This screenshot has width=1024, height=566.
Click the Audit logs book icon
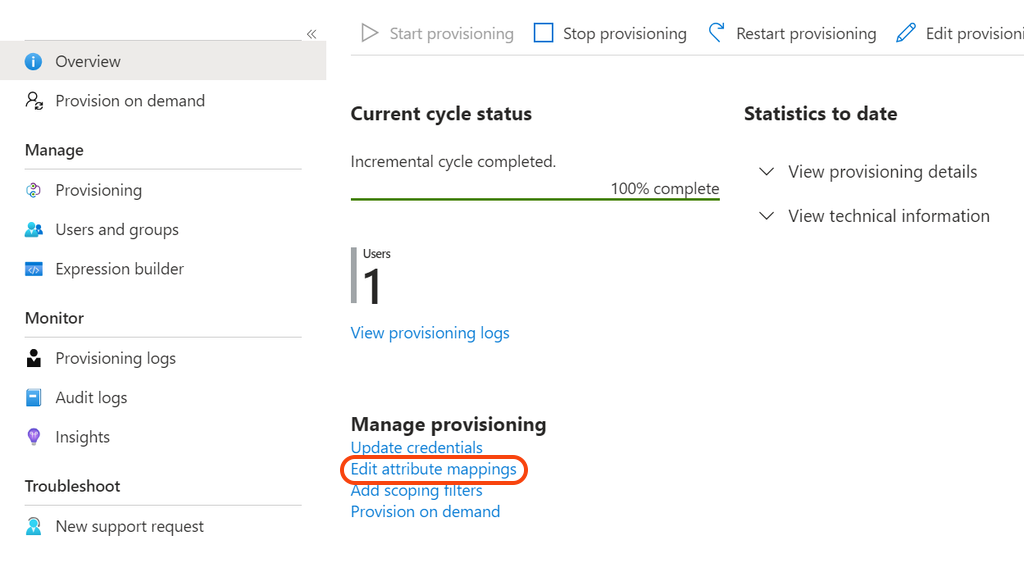tap(33, 398)
